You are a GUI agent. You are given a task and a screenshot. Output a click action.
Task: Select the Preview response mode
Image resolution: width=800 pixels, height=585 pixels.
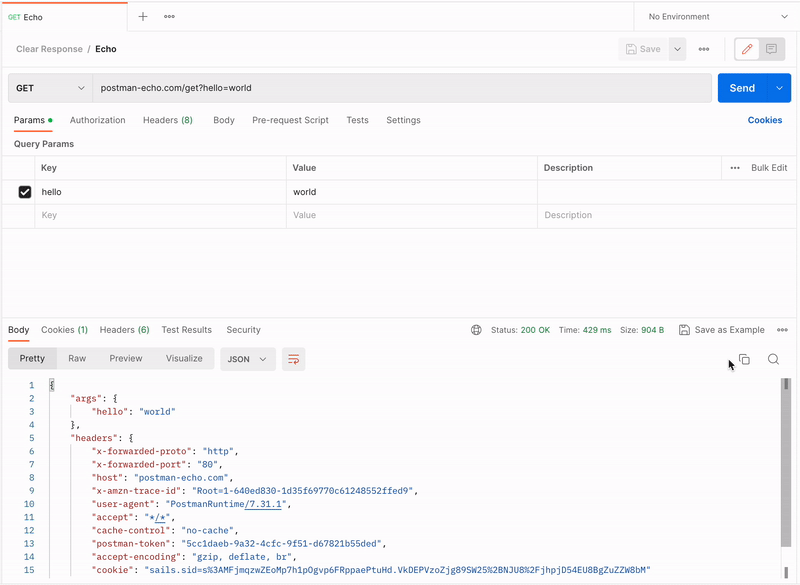pos(125,358)
